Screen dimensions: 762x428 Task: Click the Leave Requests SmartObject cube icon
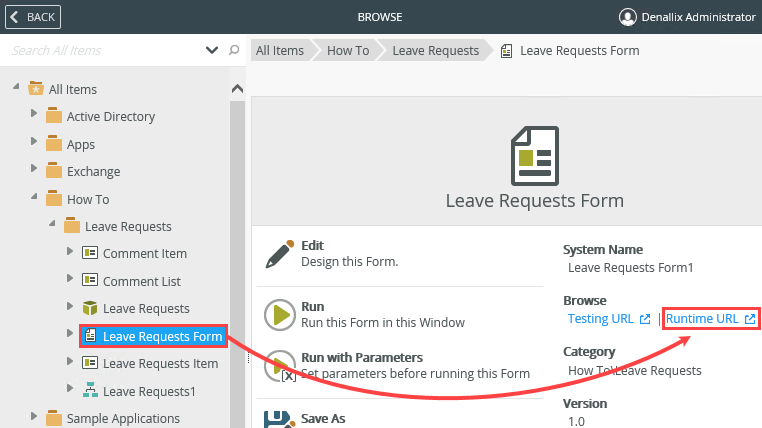tap(89, 308)
